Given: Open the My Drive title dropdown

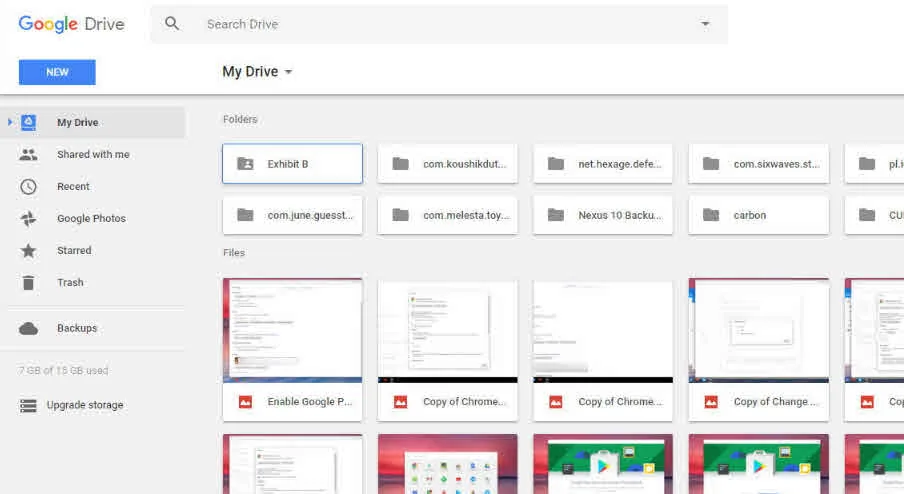Looking at the screenshot, I should (257, 71).
